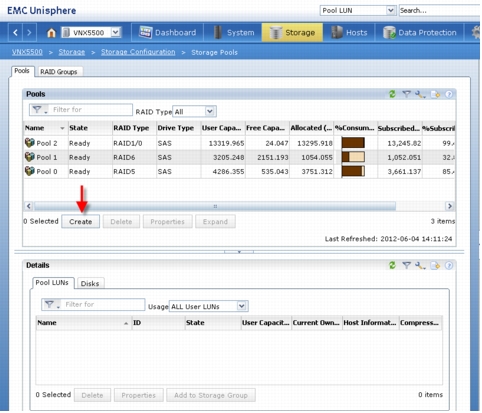
Task: Sort by User Capacity column header in Pools
Action: 223,128
